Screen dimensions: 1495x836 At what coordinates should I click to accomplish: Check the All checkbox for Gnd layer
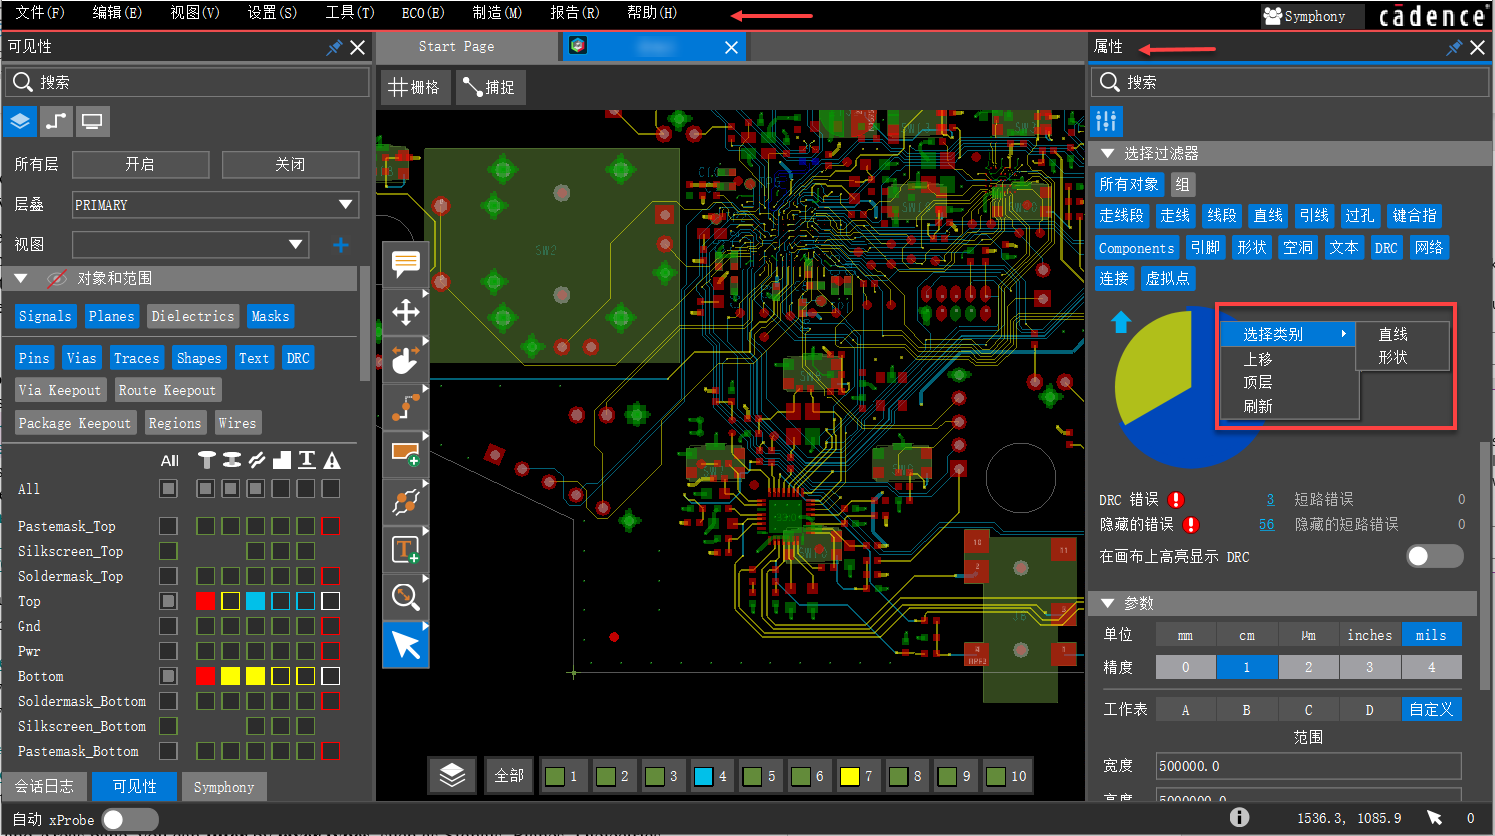[x=168, y=626]
